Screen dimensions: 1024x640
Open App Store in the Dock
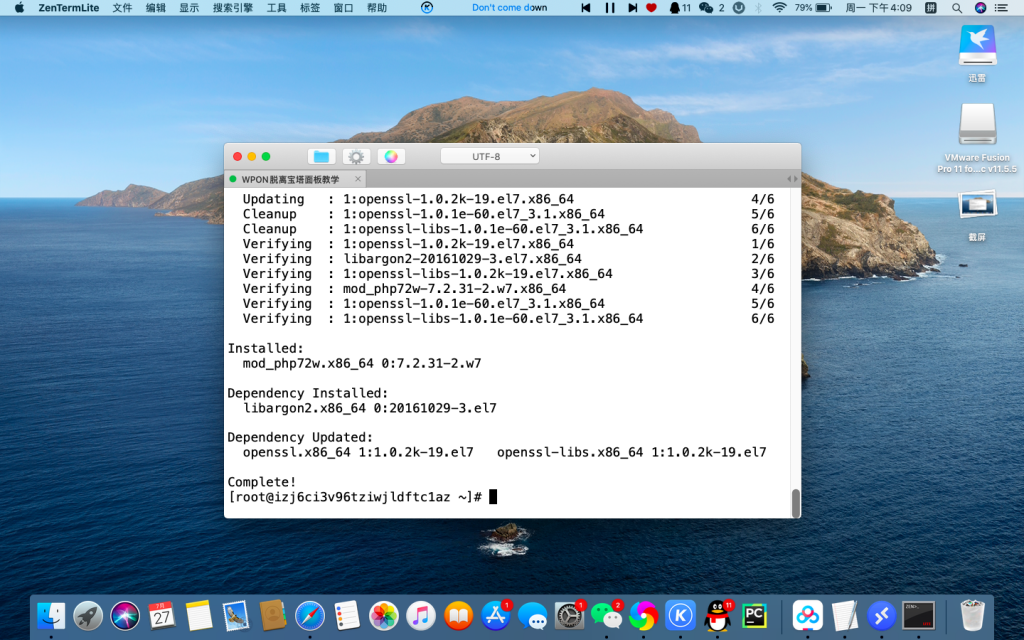[x=496, y=616]
